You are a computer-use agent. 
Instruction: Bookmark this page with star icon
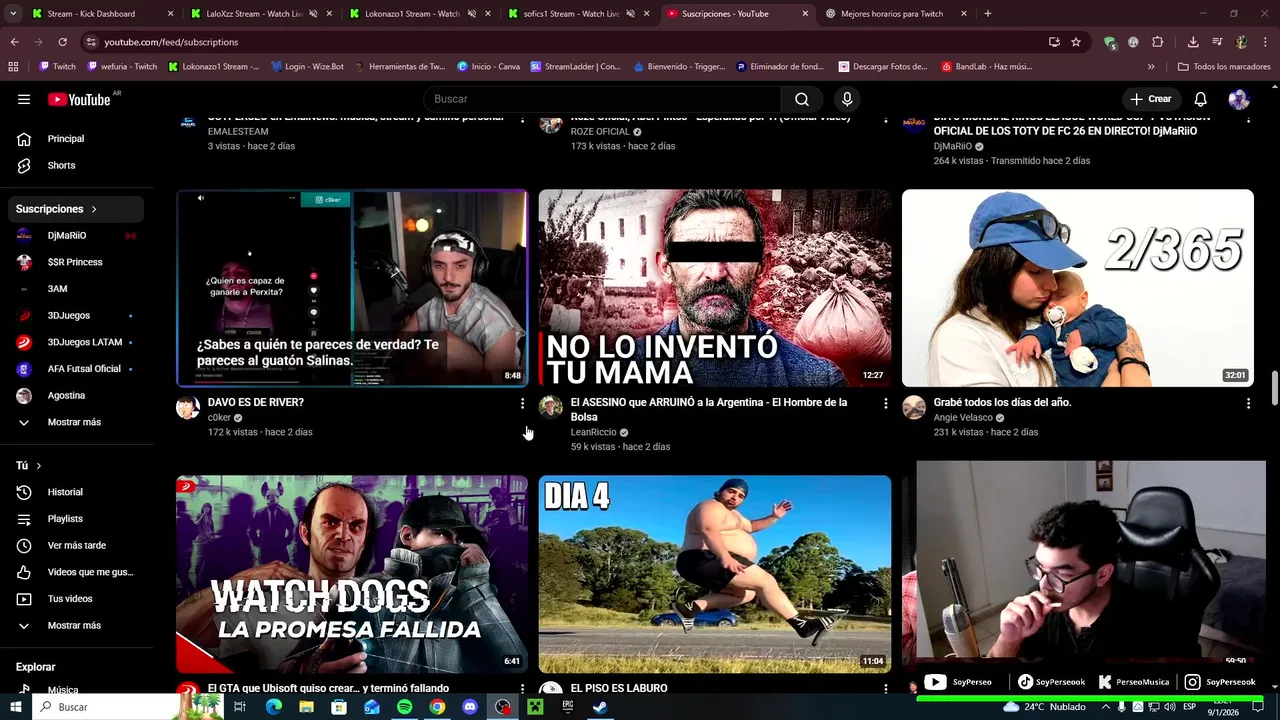1076,42
